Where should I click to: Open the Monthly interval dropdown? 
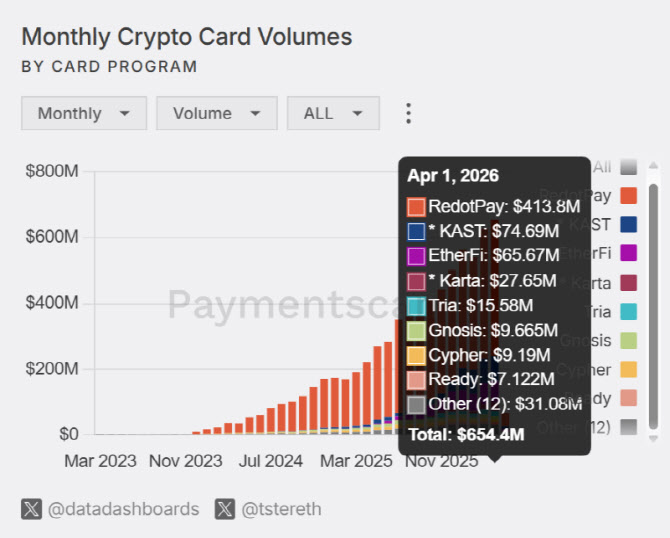pyautogui.click(x=84, y=113)
